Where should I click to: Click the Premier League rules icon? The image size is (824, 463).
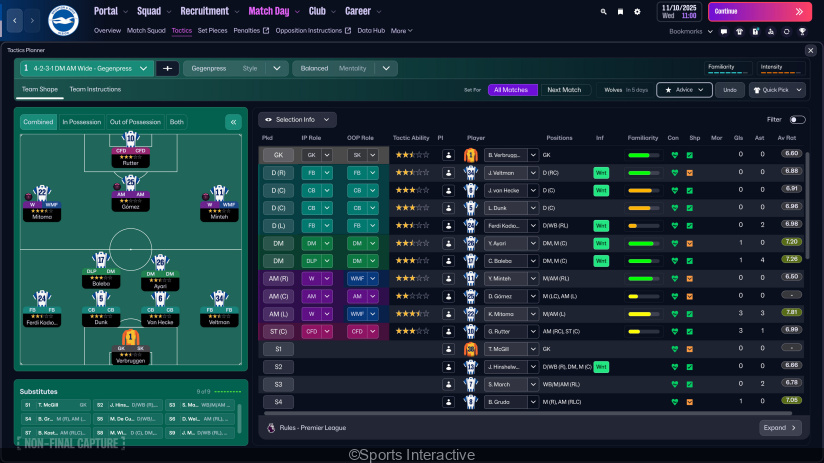[271, 428]
